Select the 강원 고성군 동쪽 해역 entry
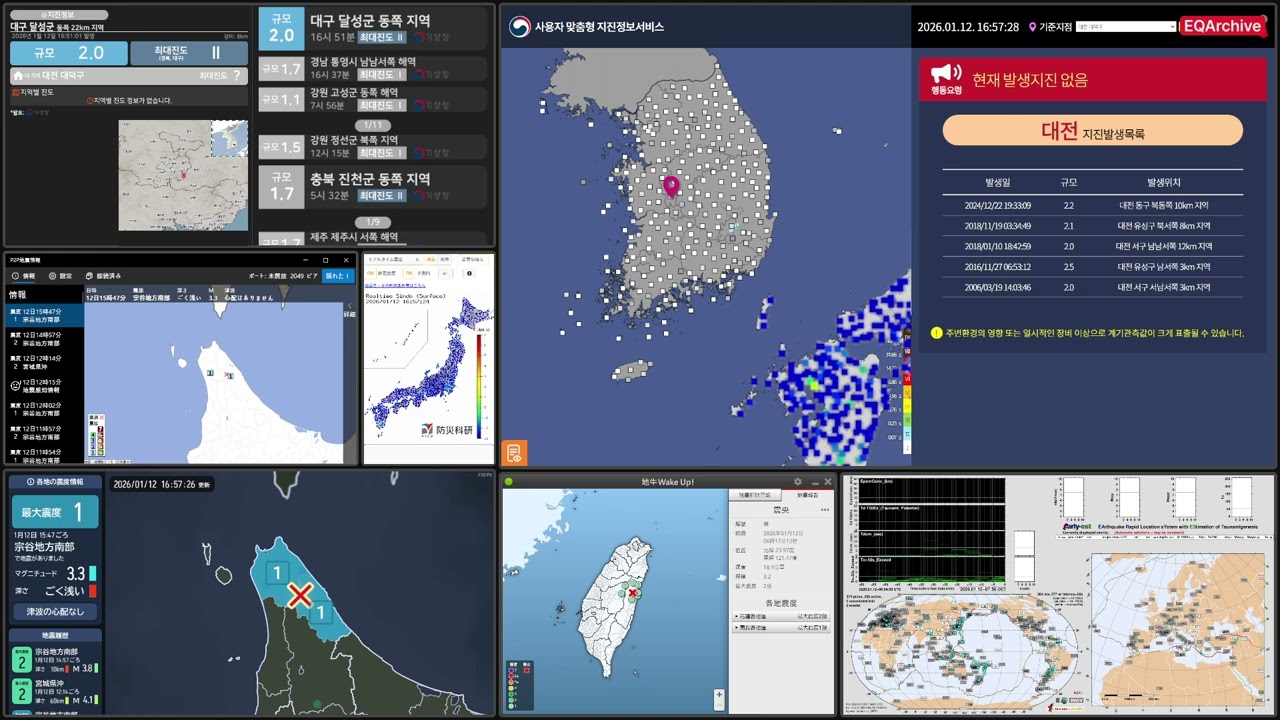 tap(372, 99)
